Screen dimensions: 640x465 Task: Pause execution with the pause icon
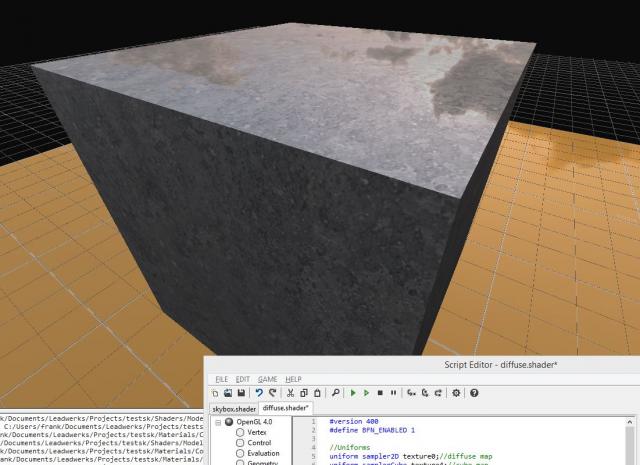(x=393, y=393)
